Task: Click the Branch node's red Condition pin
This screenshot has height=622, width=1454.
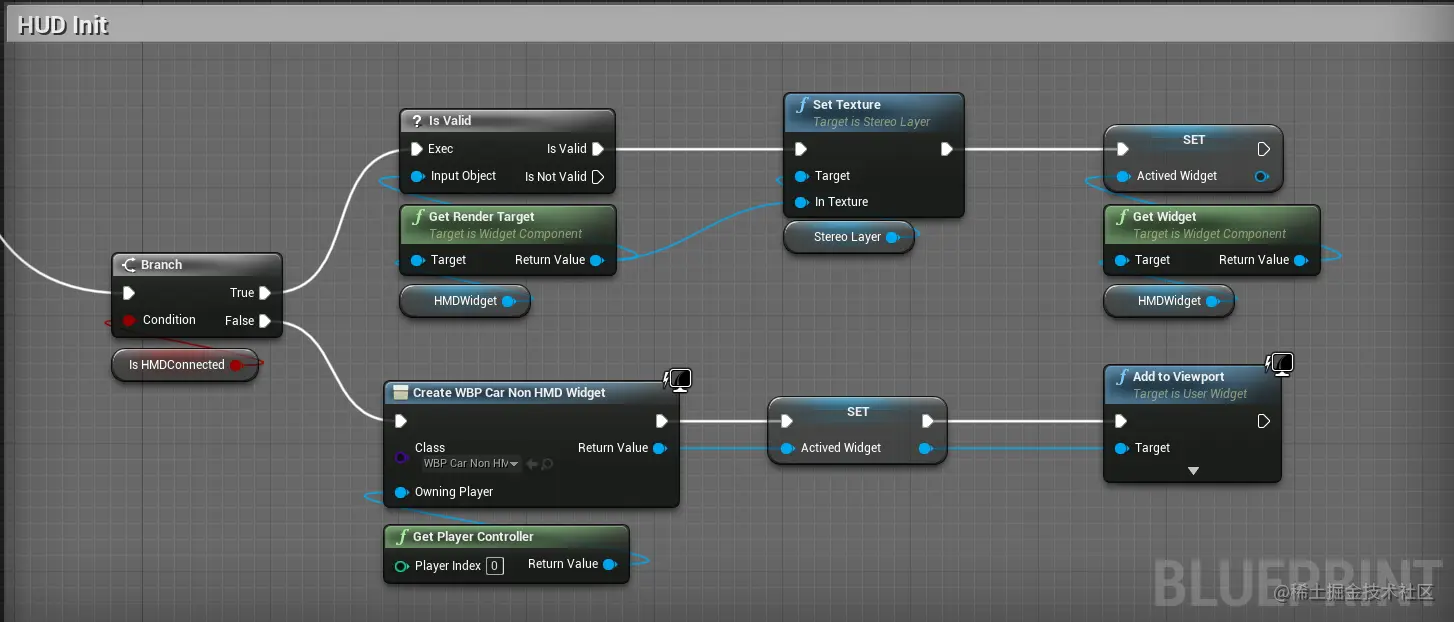Action: (129, 320)
